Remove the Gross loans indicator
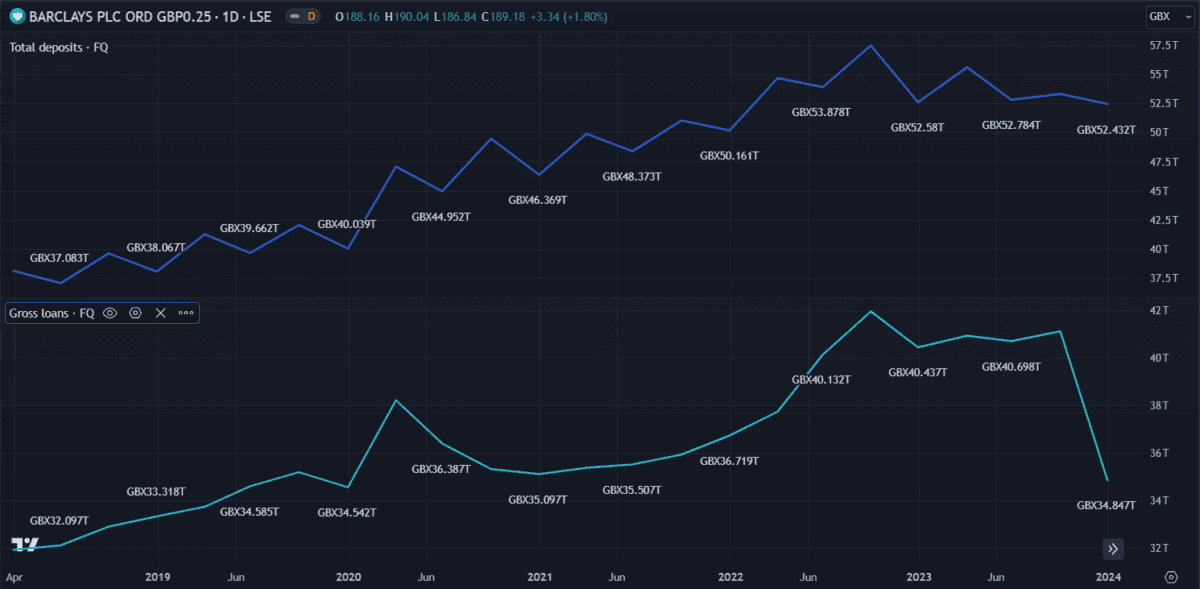1200x589 pixels. [160, 313]
